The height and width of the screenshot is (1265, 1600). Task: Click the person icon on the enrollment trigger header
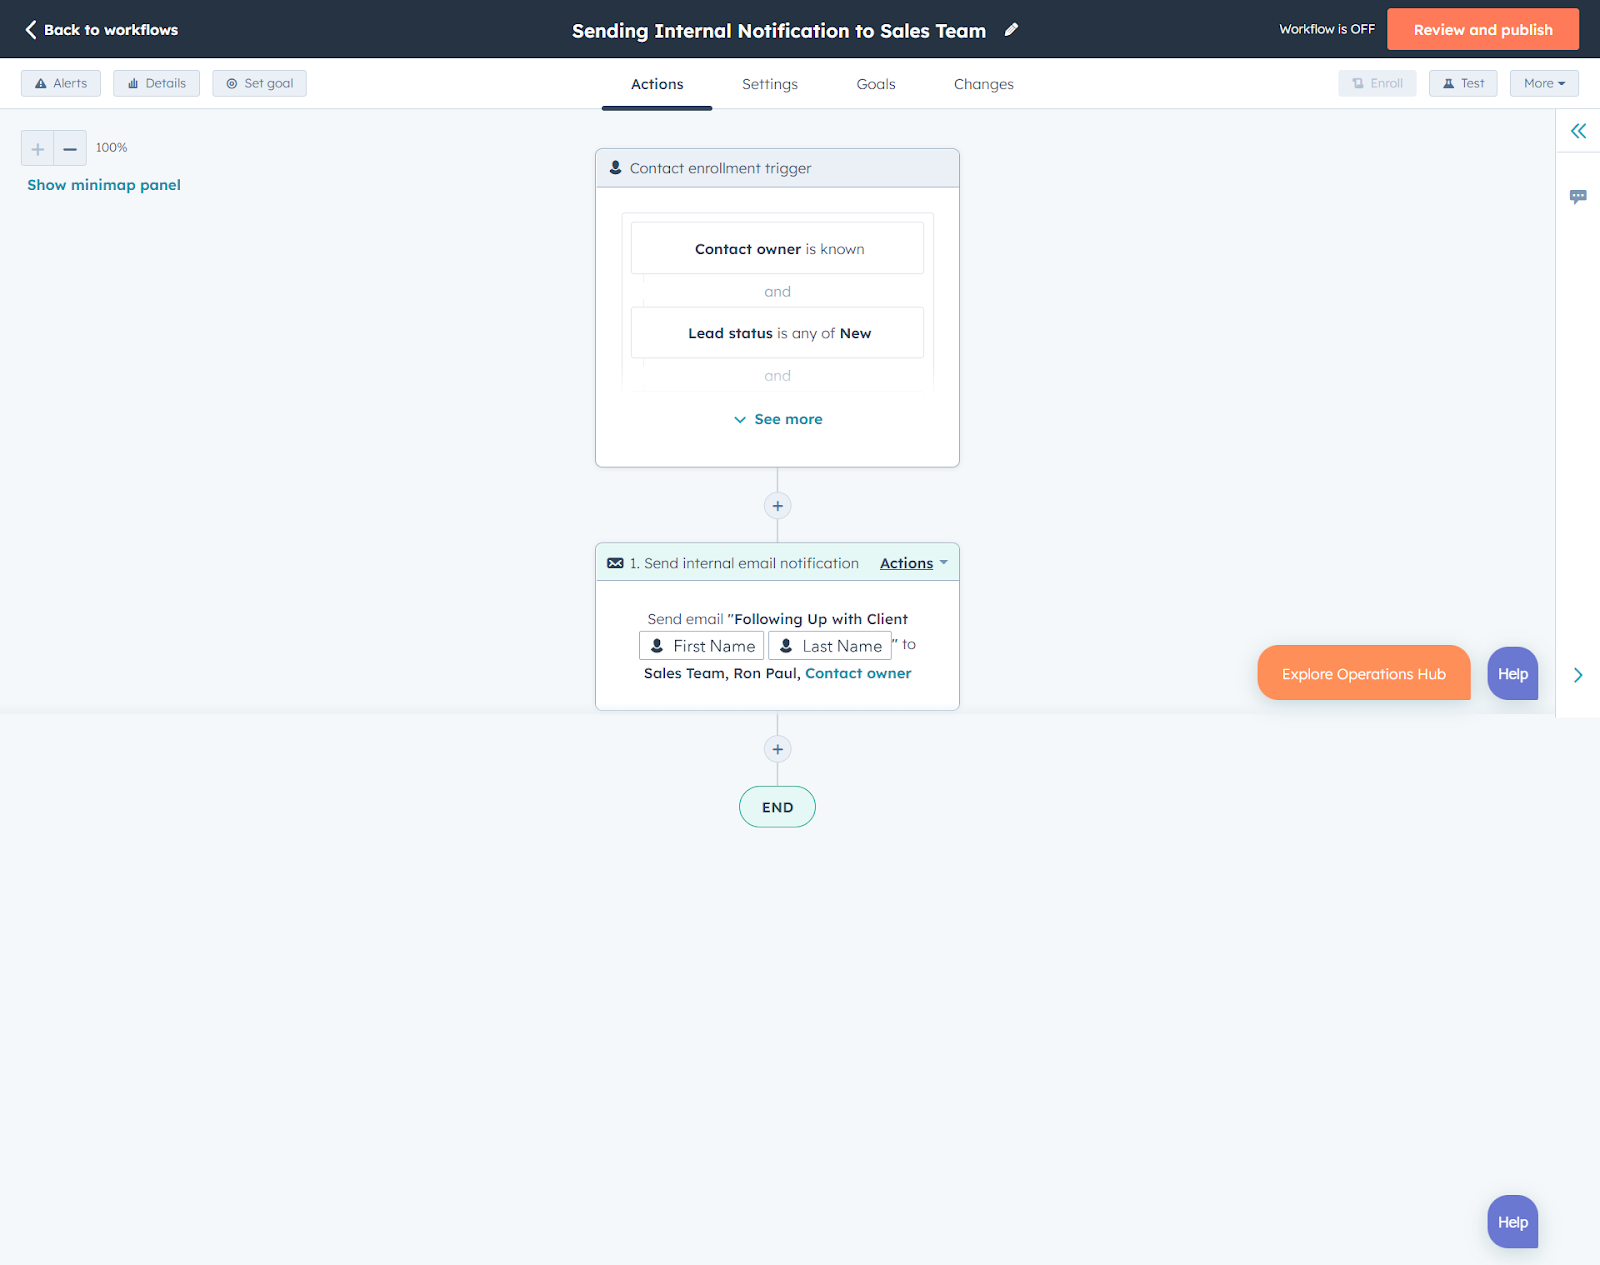pyautogui.click(x=614, y=167)
